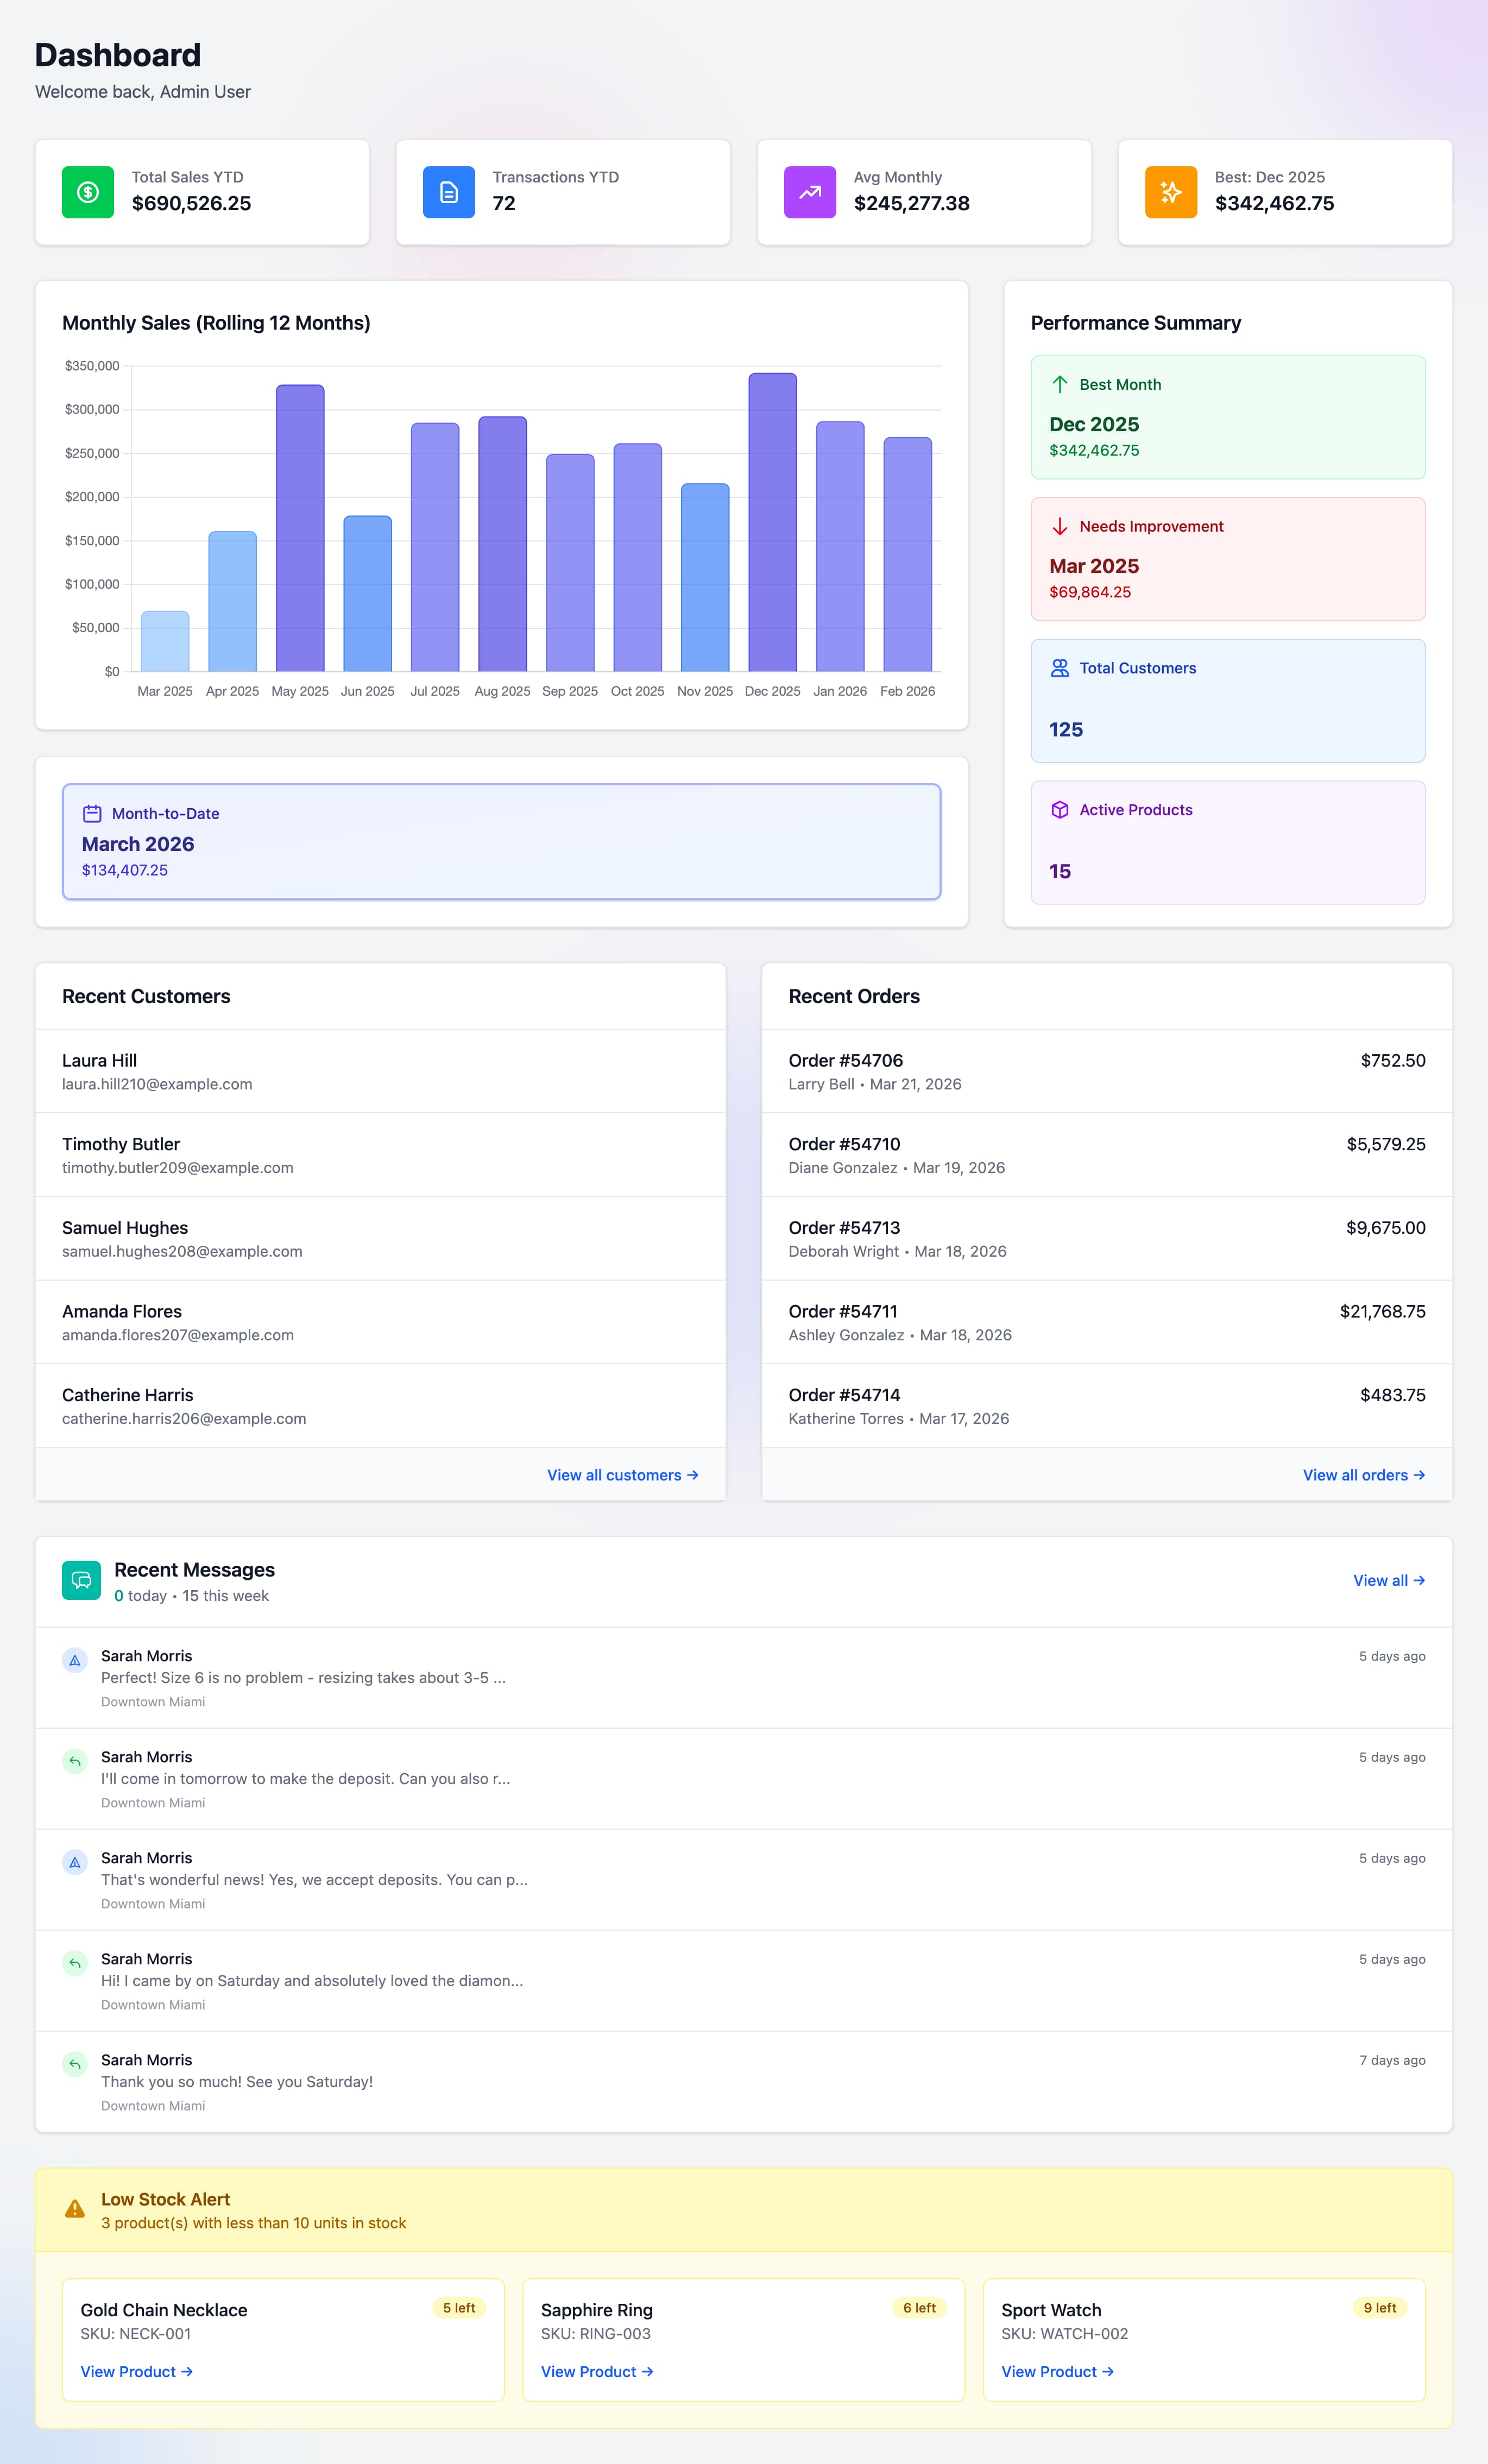1488x2464 pixels.
Task: View Product for Sapphire Ring
Action: point(597,2371)
